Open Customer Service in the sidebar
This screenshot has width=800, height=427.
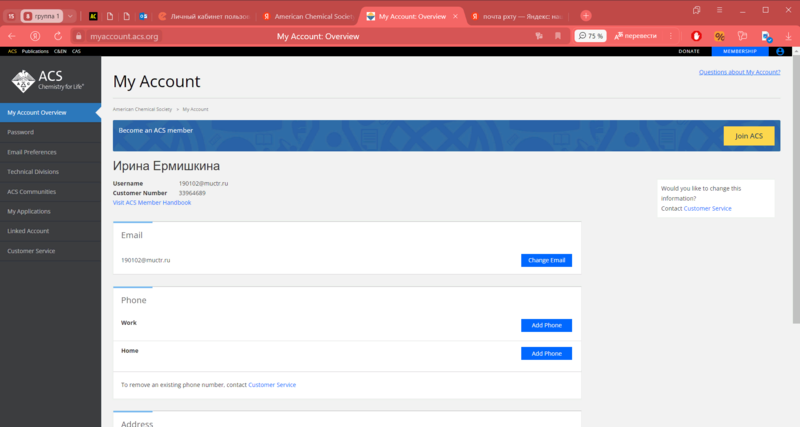[51, 251]
